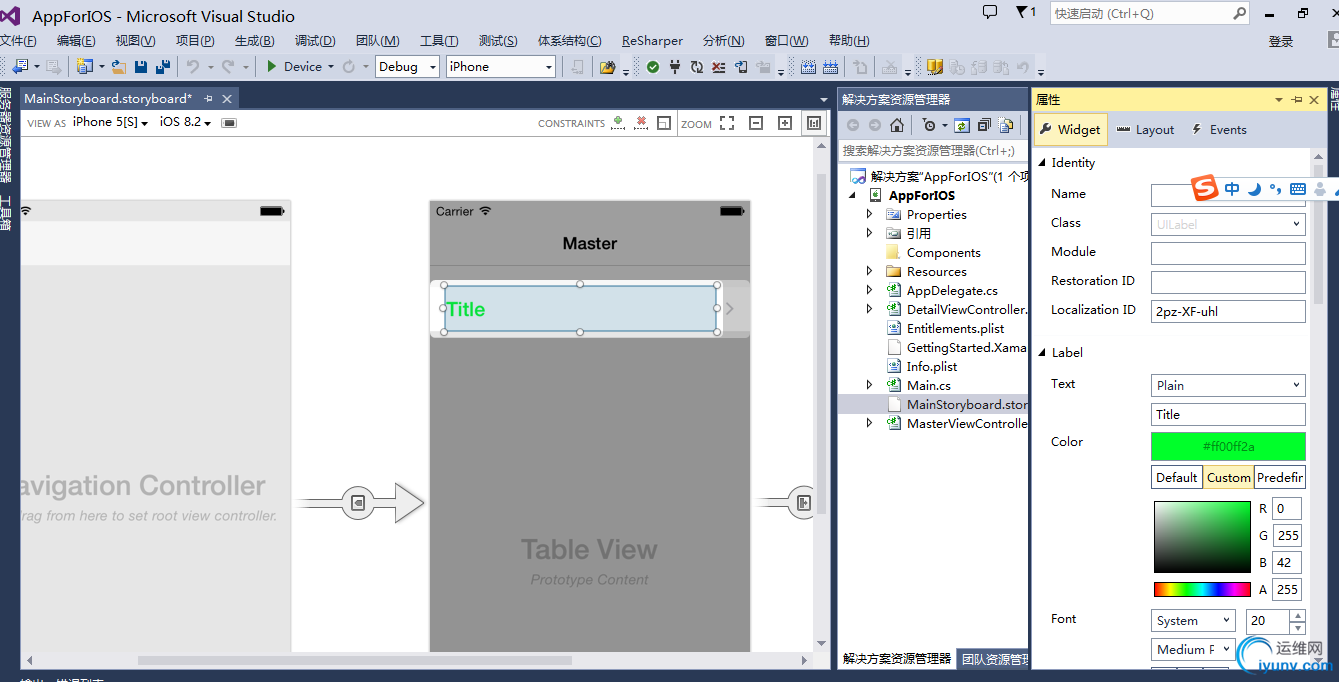1339x682 pixels.
Task: Click the zoom to fit icon
Action: tap(727, 123)
